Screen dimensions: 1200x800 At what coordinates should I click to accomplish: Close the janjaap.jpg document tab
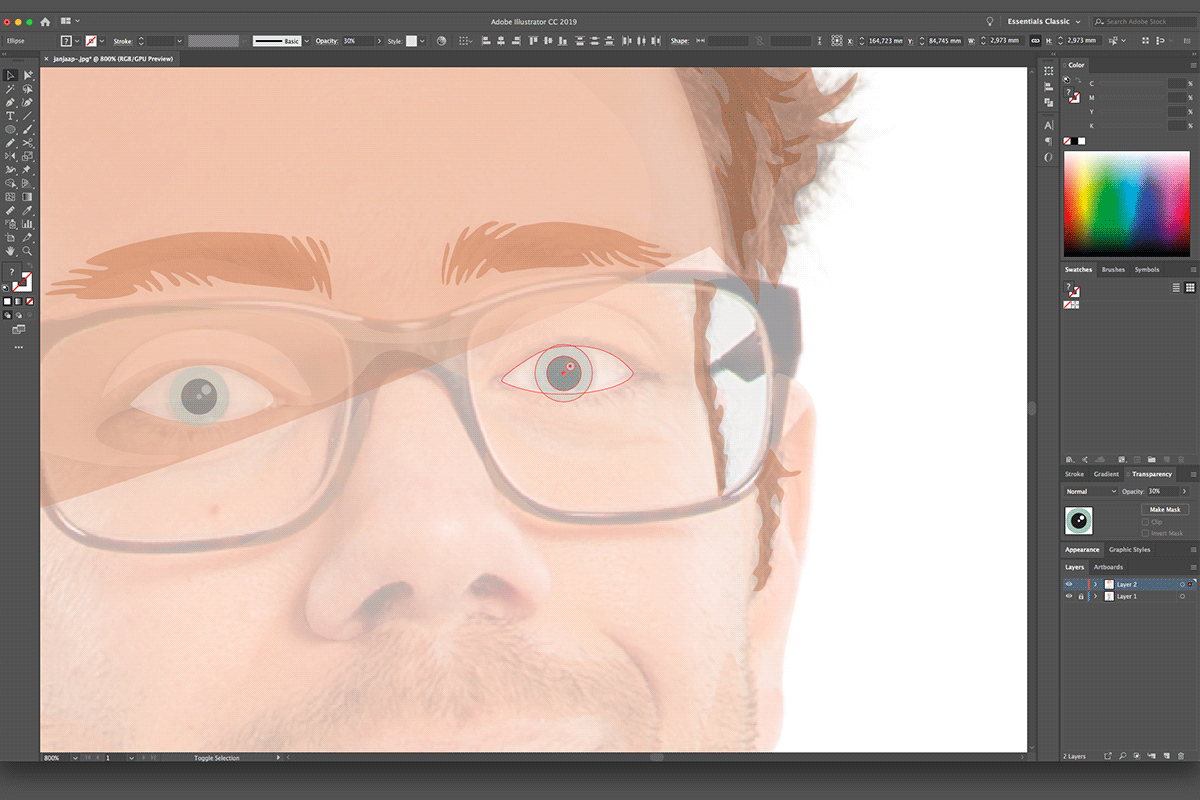point(44,60)
